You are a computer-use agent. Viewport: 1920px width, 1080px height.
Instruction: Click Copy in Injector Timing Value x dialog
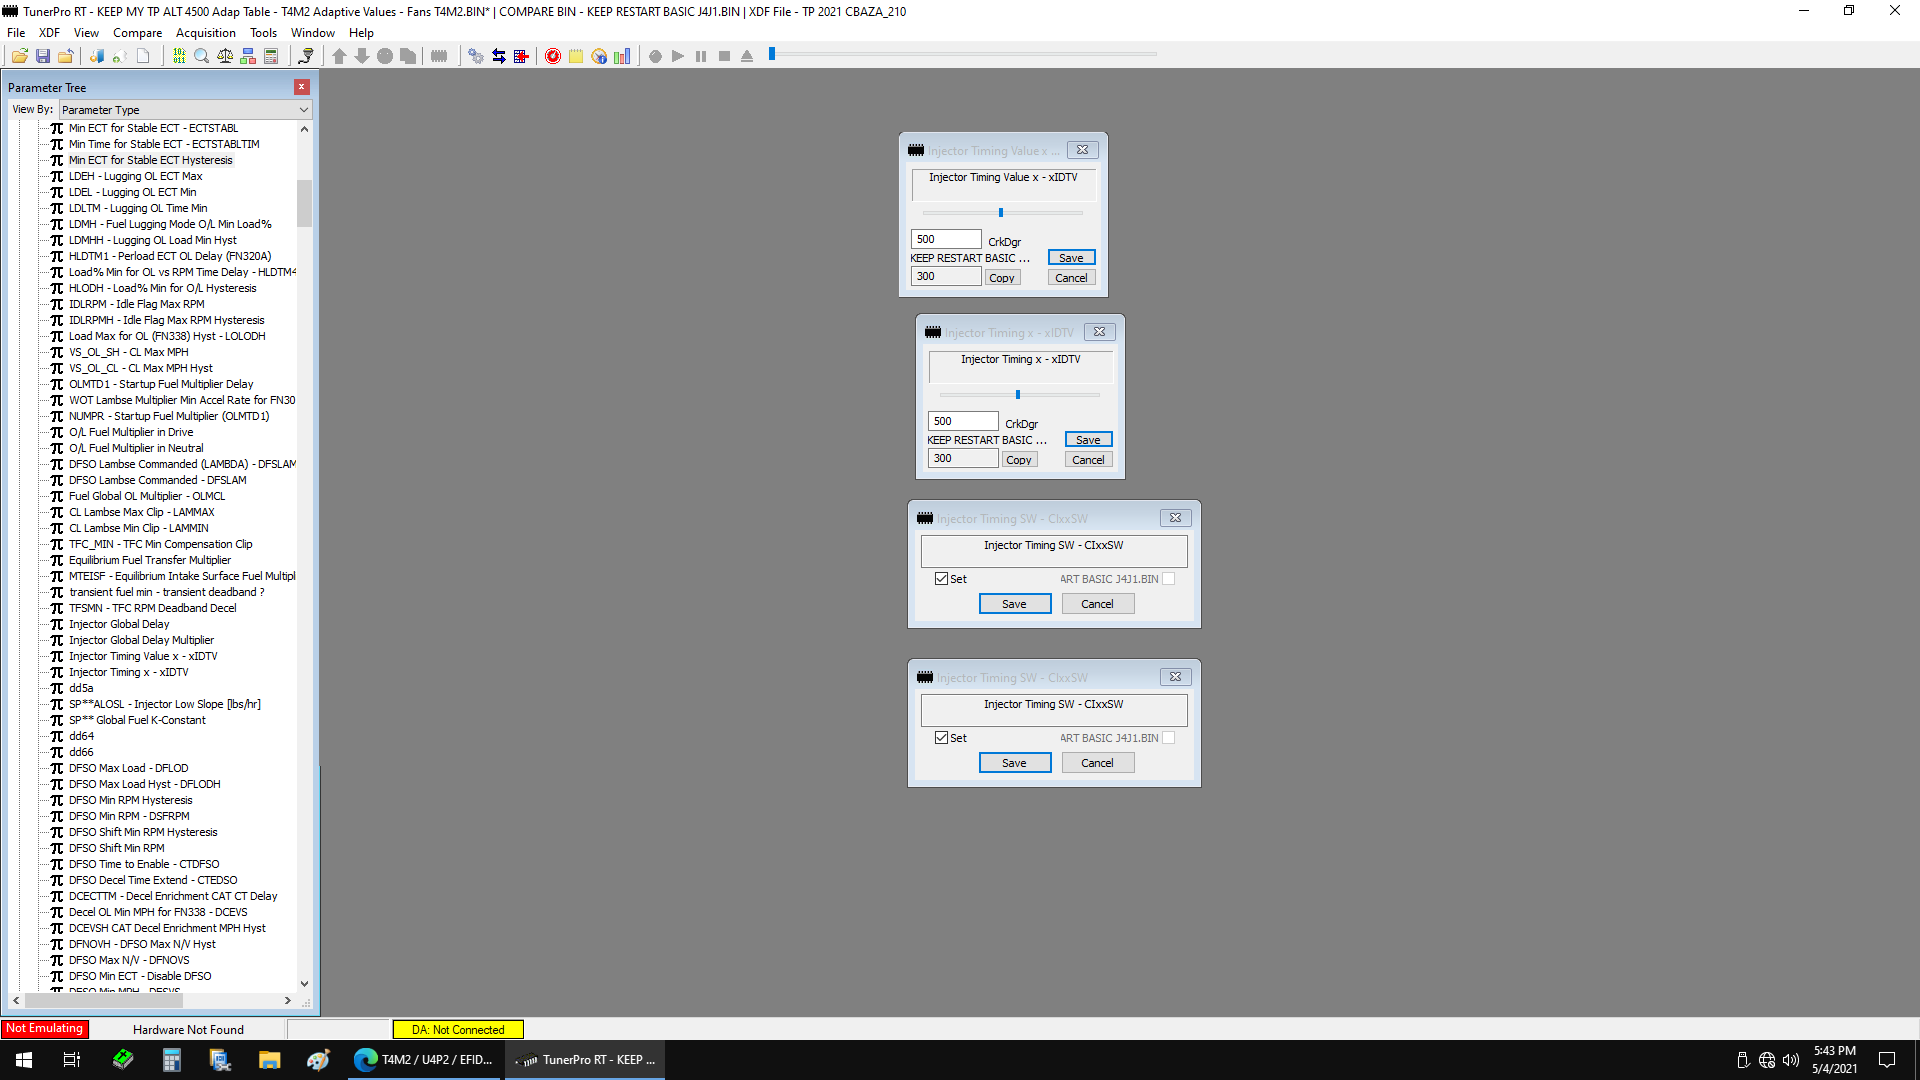pos(1001,278)
